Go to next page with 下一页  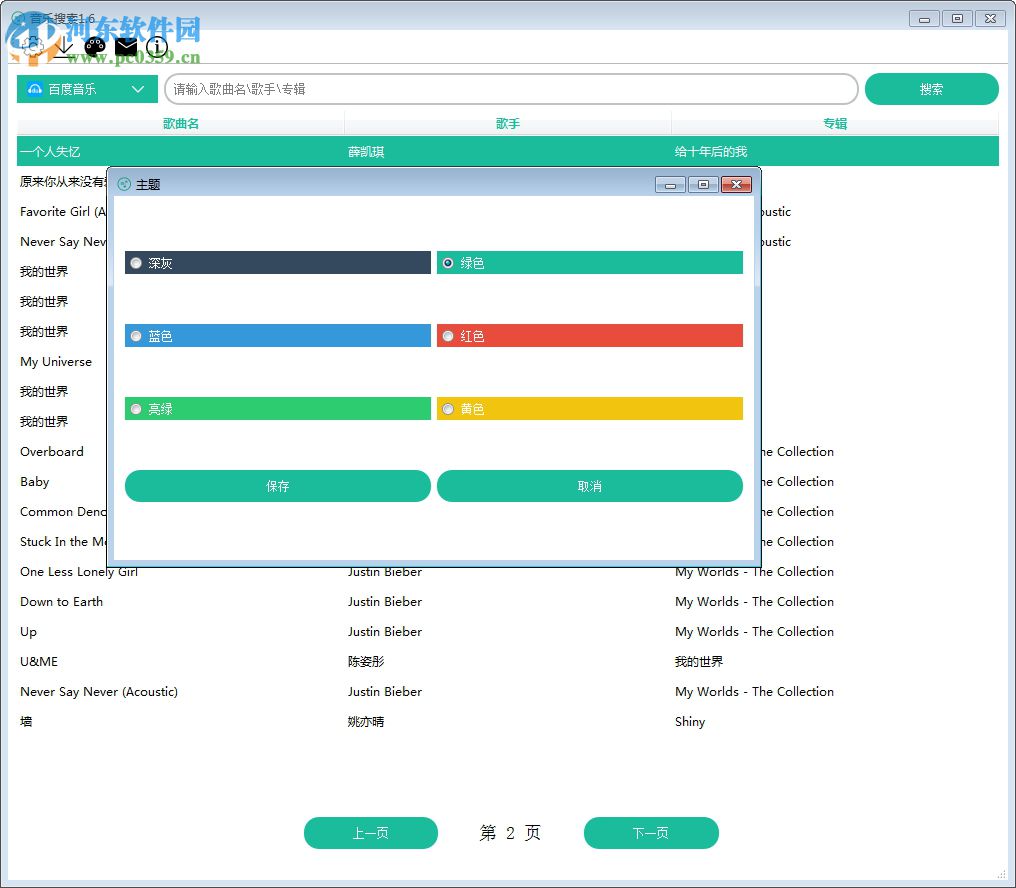point(651,833)
